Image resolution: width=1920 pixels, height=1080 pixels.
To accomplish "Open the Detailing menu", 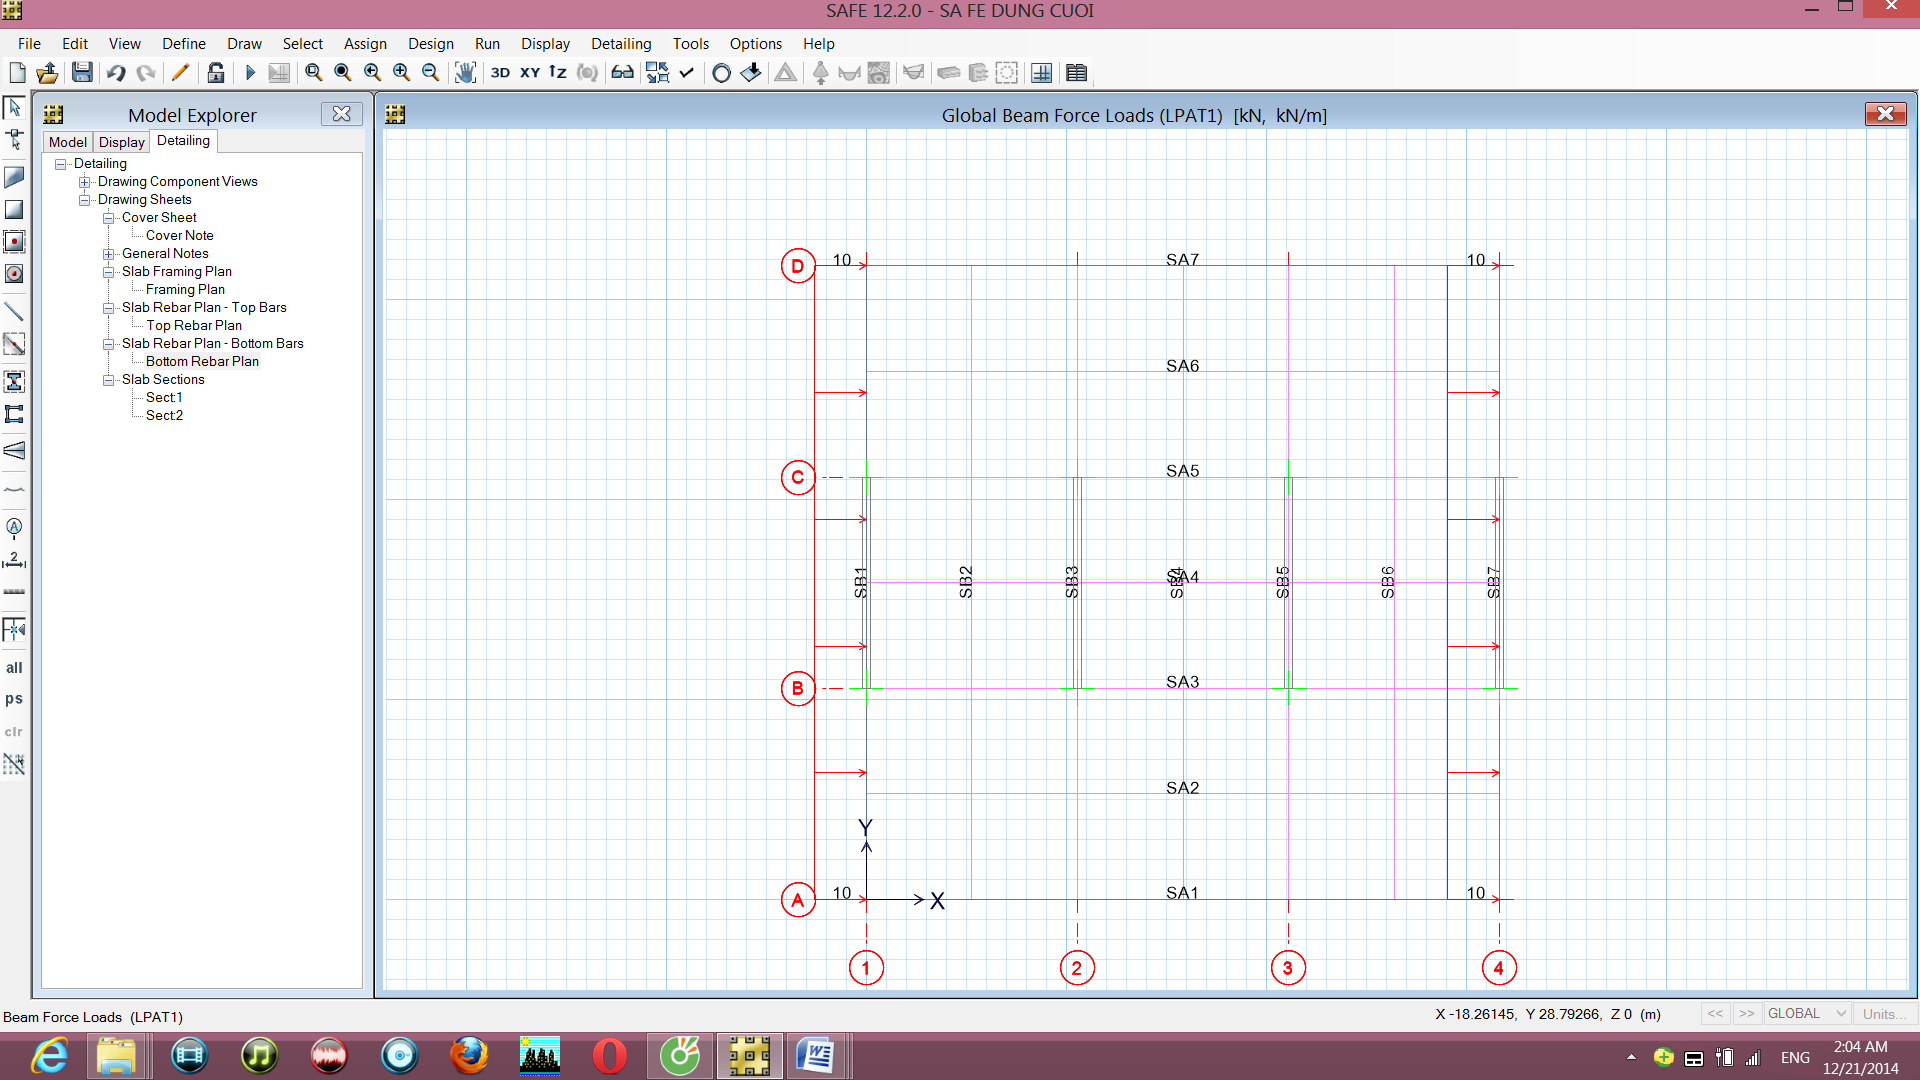I will (621, 44).
